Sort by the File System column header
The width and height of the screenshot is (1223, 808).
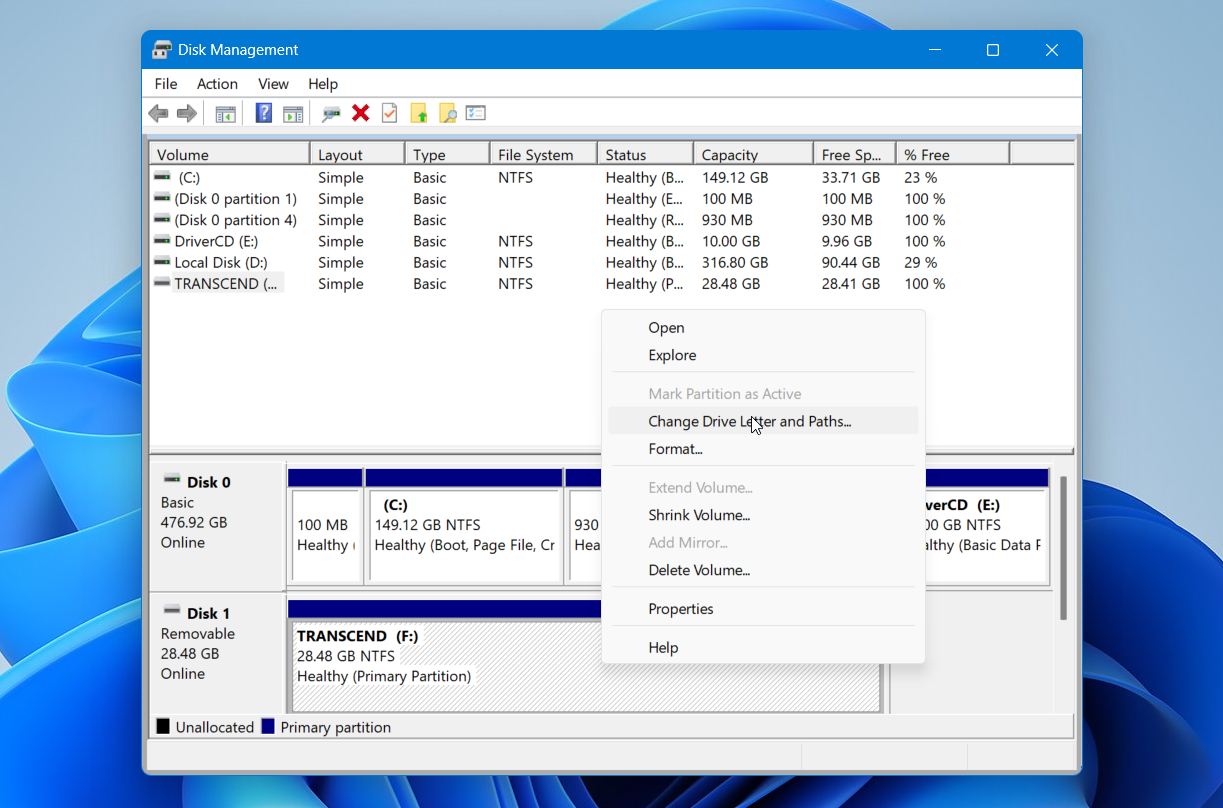click(x=543, y=154)
